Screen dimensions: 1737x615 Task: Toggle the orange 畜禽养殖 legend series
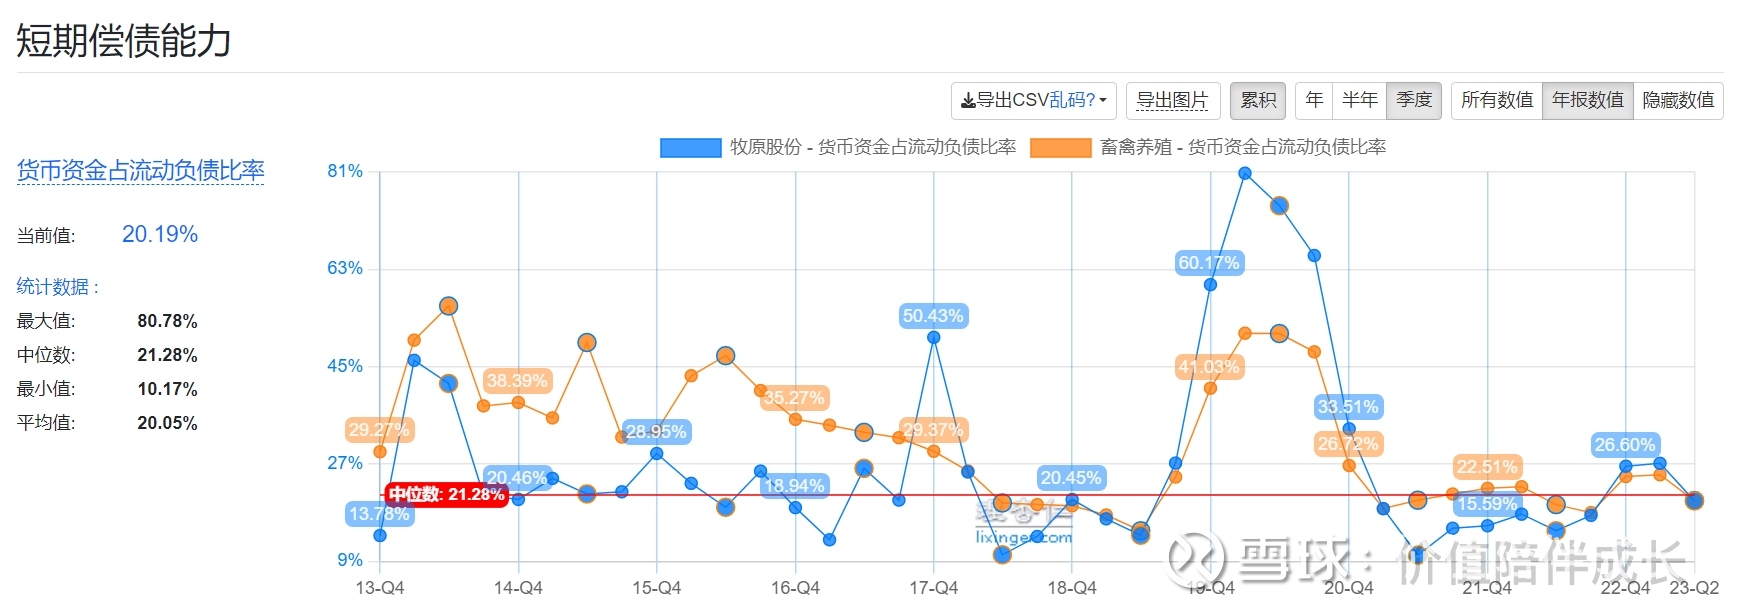pyautogui.click(x=1058, y=146)
